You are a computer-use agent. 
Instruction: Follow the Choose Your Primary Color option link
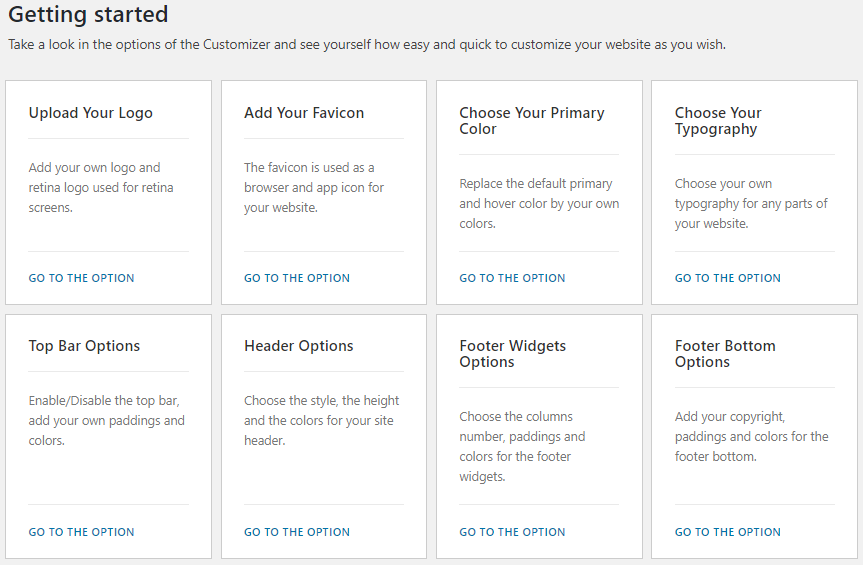(x=512, y=278)
